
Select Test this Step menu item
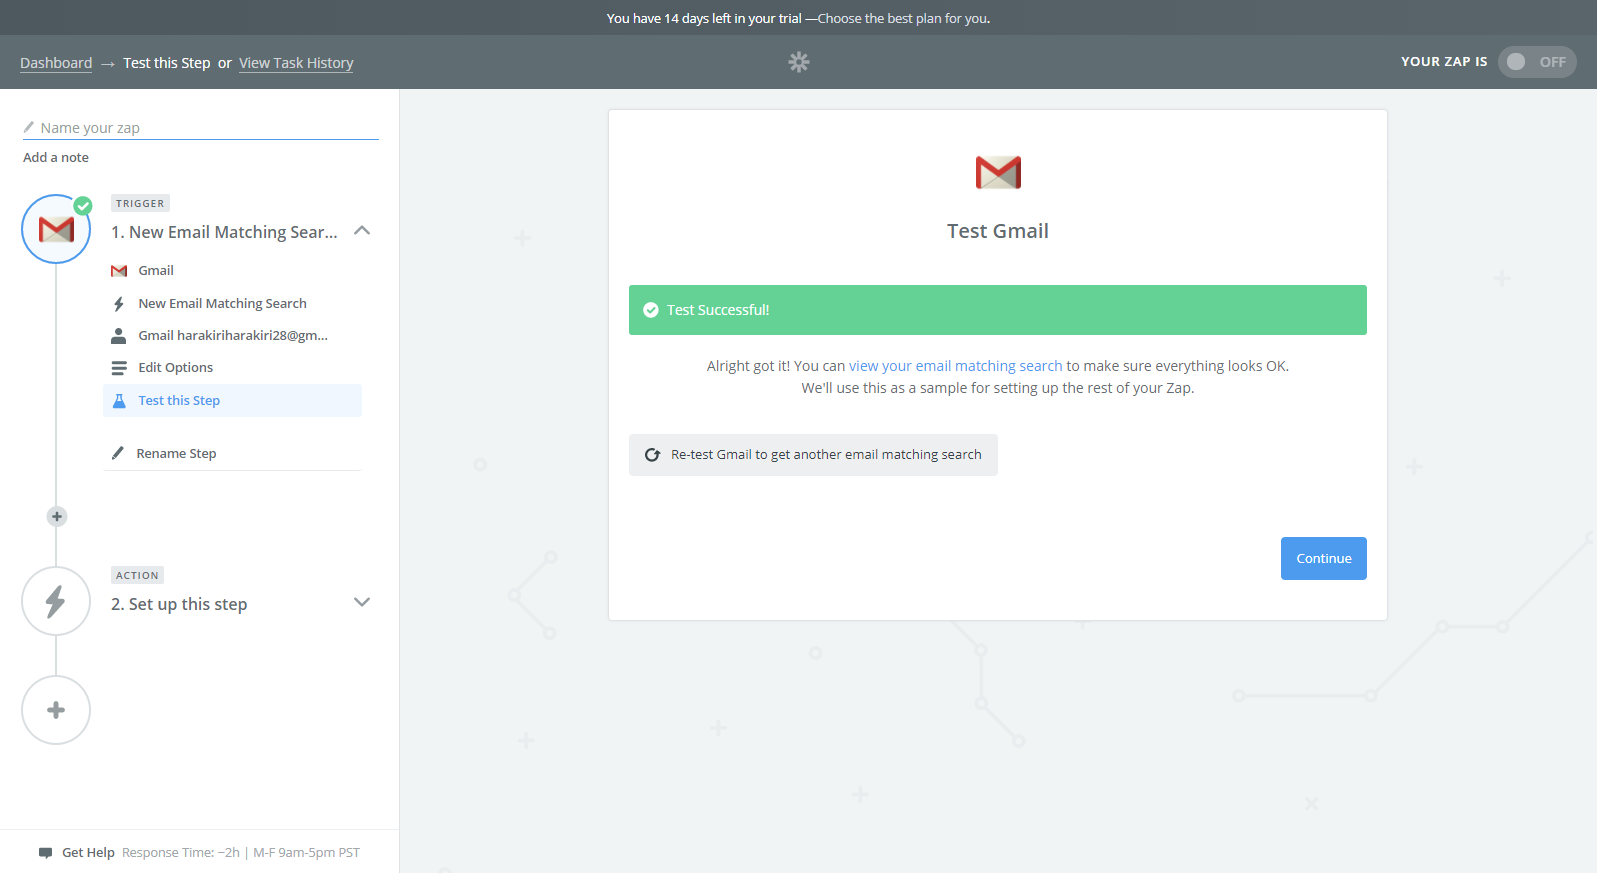pyautogui.click(x=232, y=401)
